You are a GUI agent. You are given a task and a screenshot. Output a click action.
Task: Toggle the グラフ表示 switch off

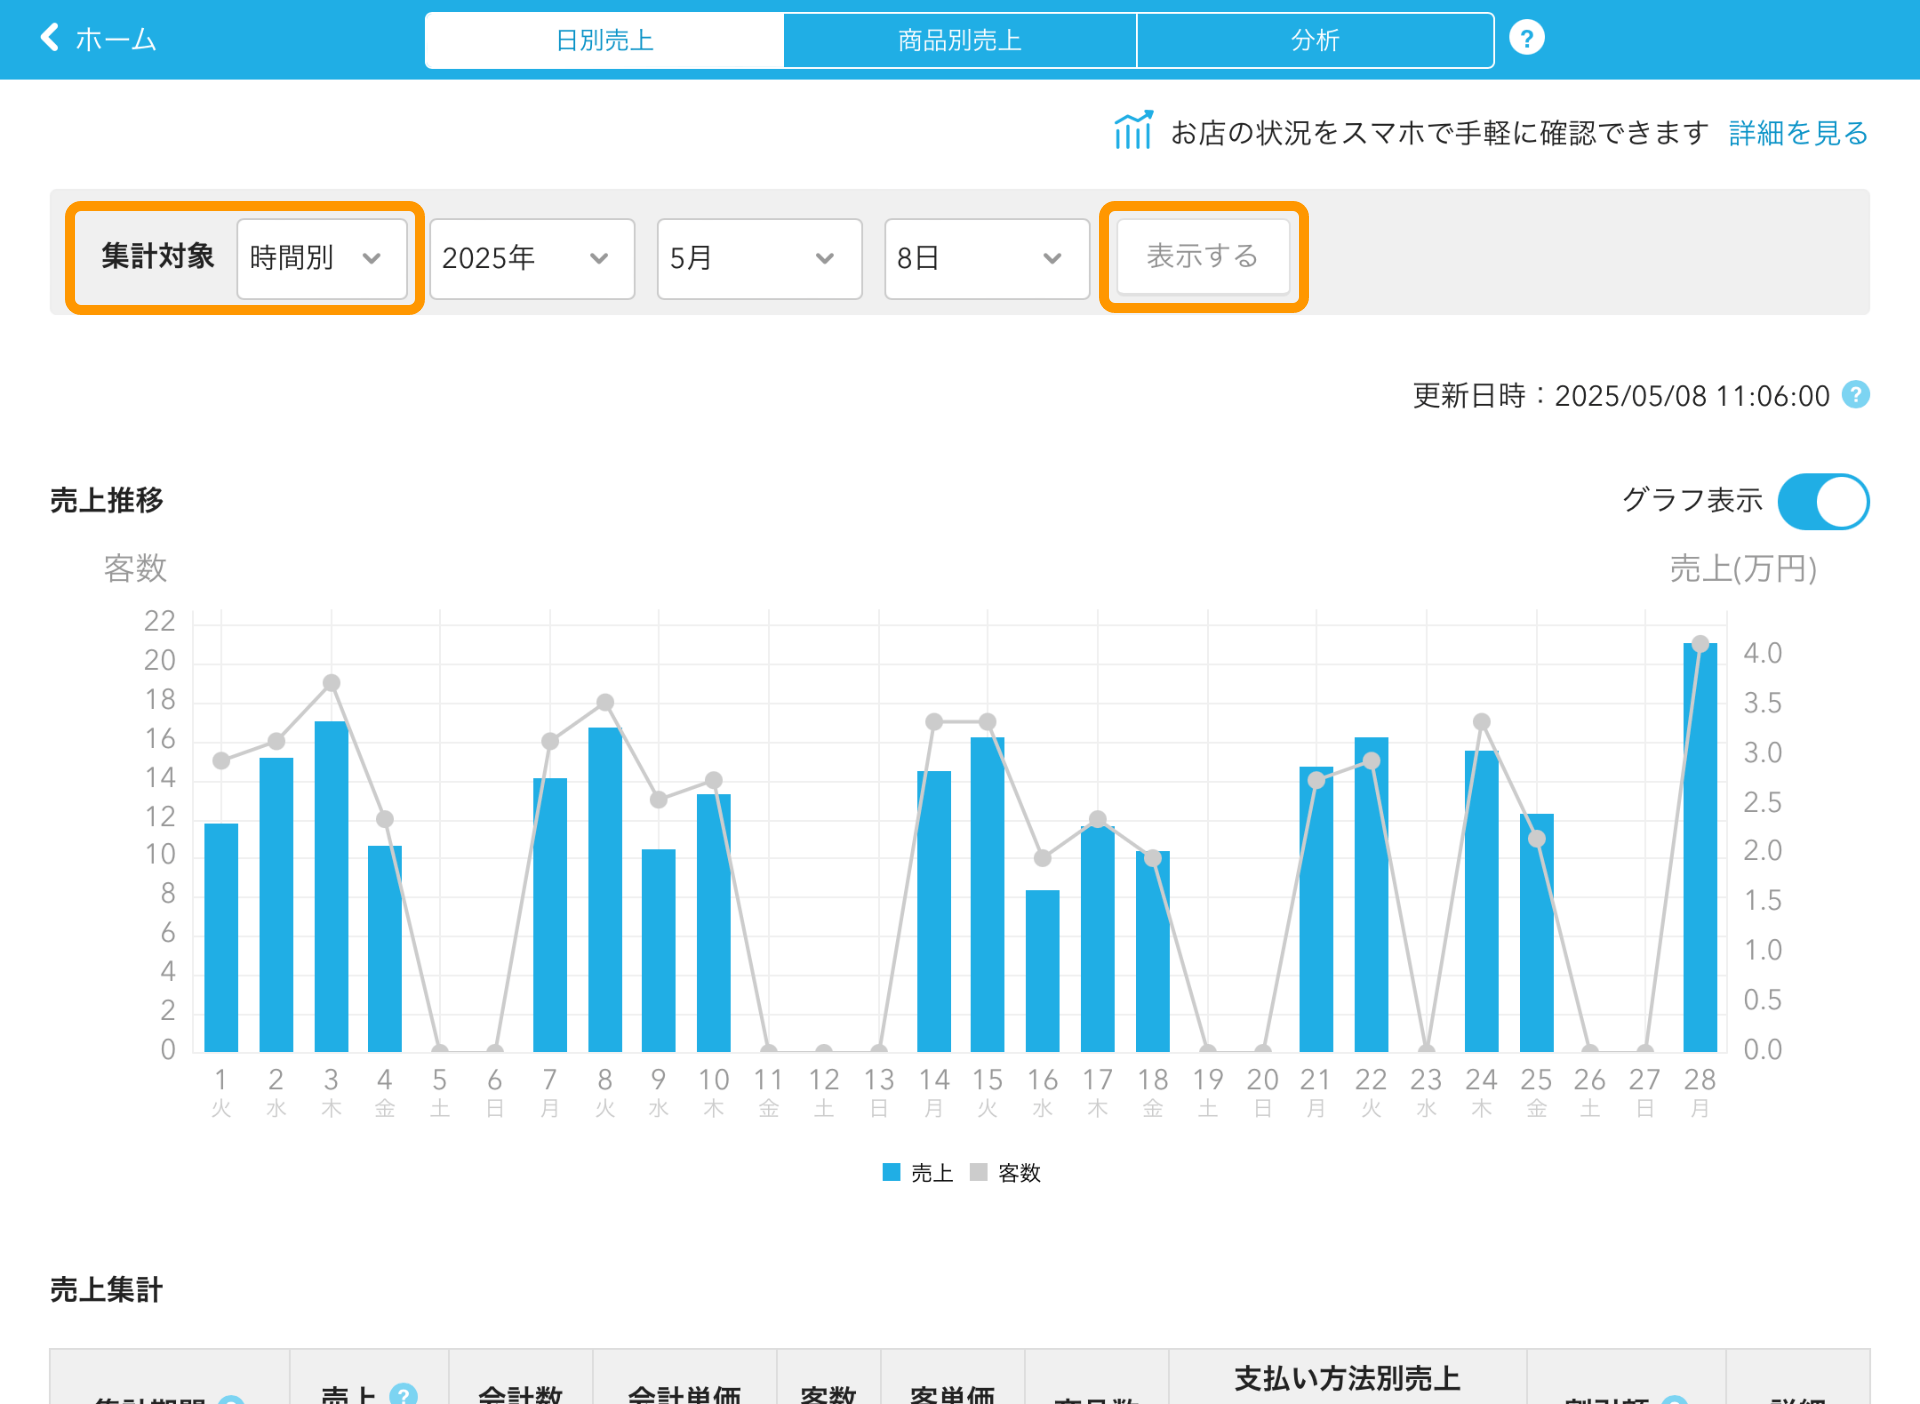click(1823, 501)
